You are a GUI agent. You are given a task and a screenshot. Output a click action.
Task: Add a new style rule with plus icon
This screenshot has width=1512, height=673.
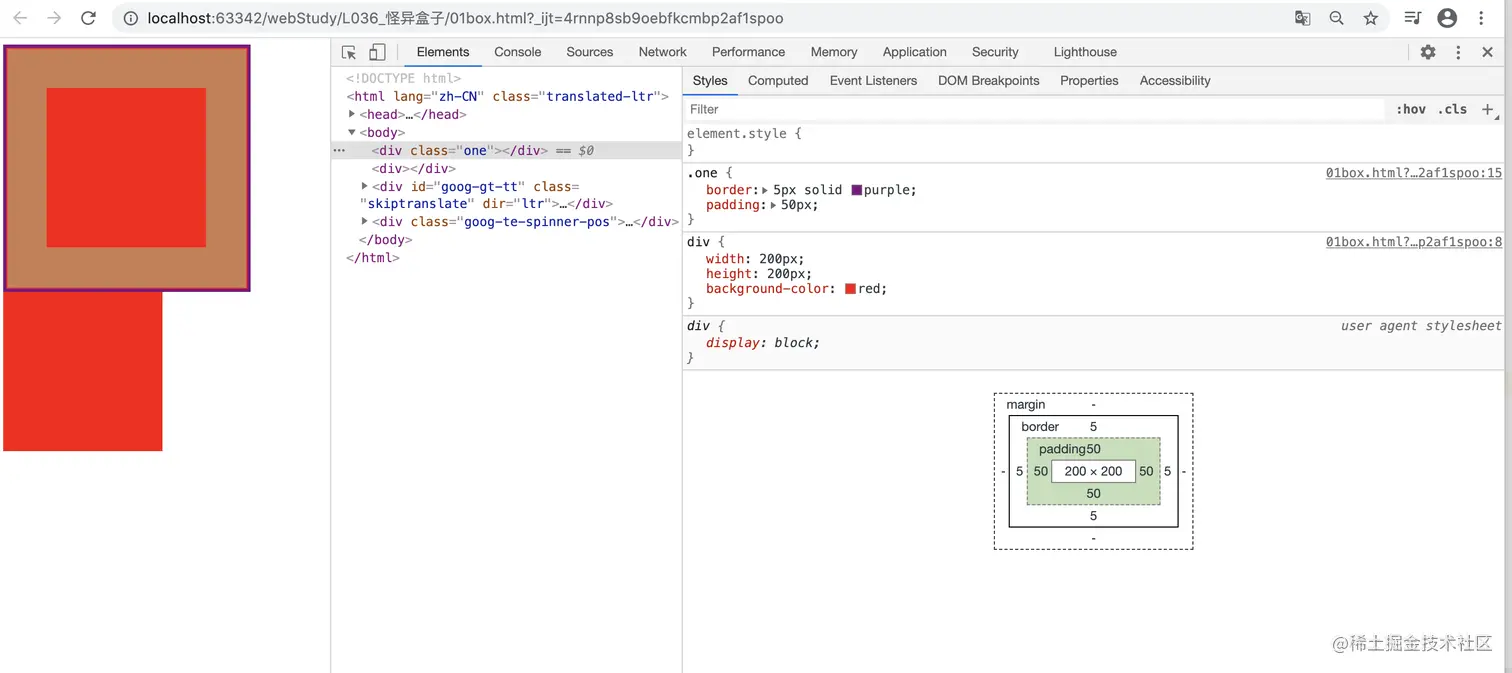click(1487, 109)
